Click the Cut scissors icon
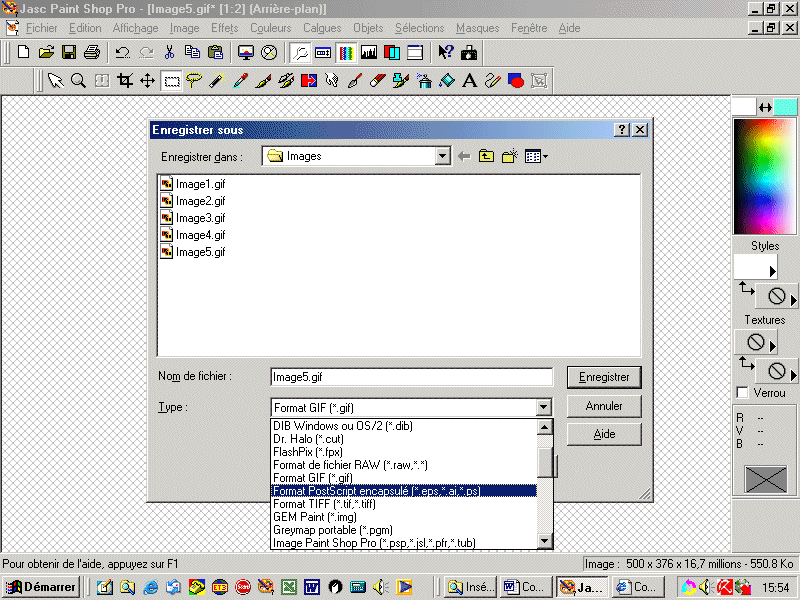The width and height of the screenshot is (800, 600). 169,52
